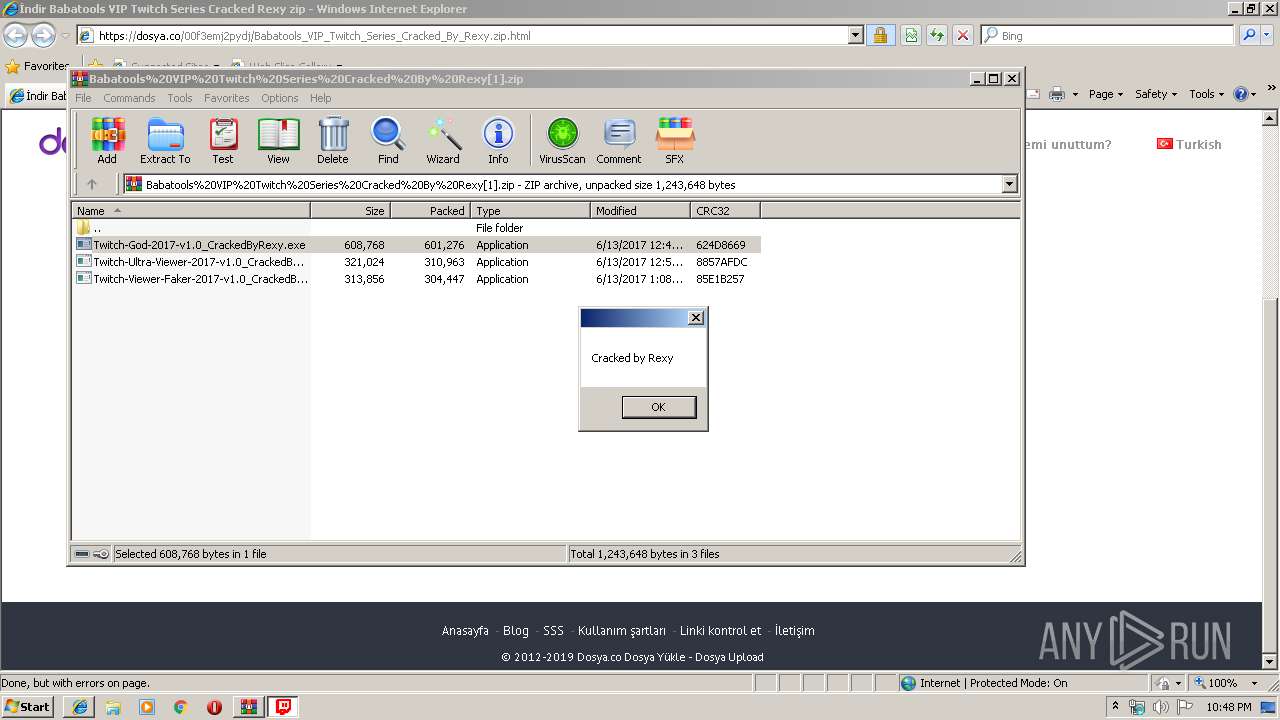Show hidden tray icons arrow
This screenshot has width=1280, height=720.
coord(1116,708)
